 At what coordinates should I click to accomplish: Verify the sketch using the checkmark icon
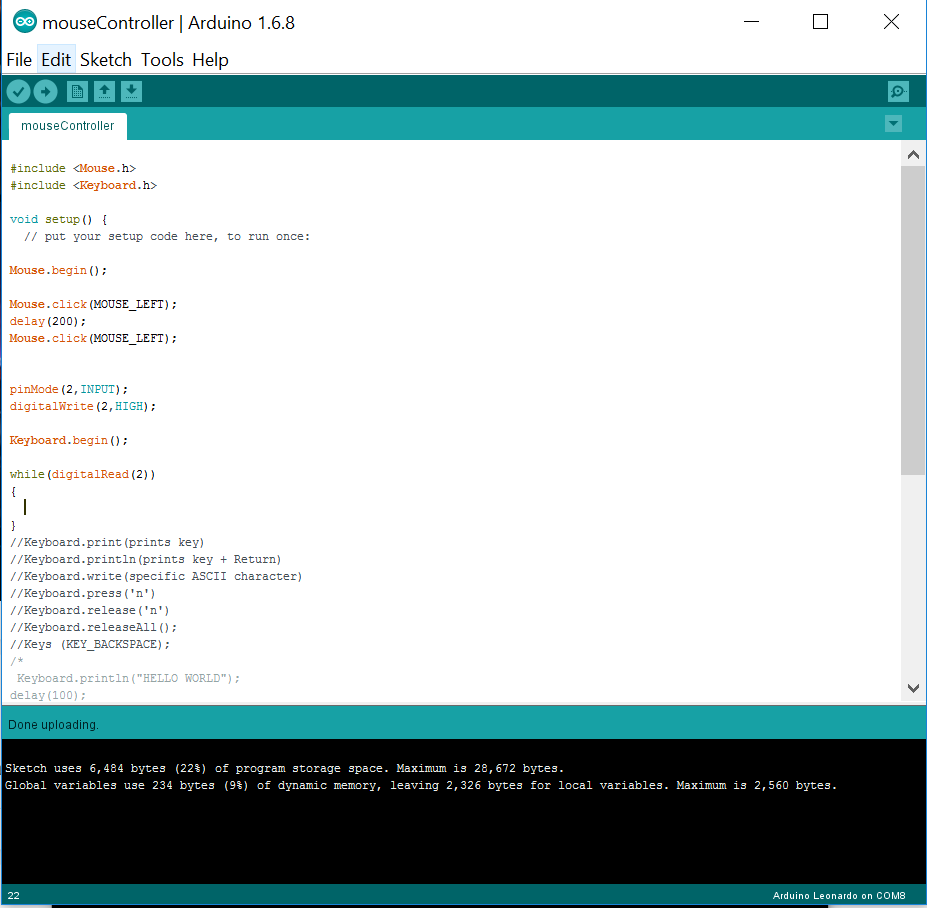18,91
